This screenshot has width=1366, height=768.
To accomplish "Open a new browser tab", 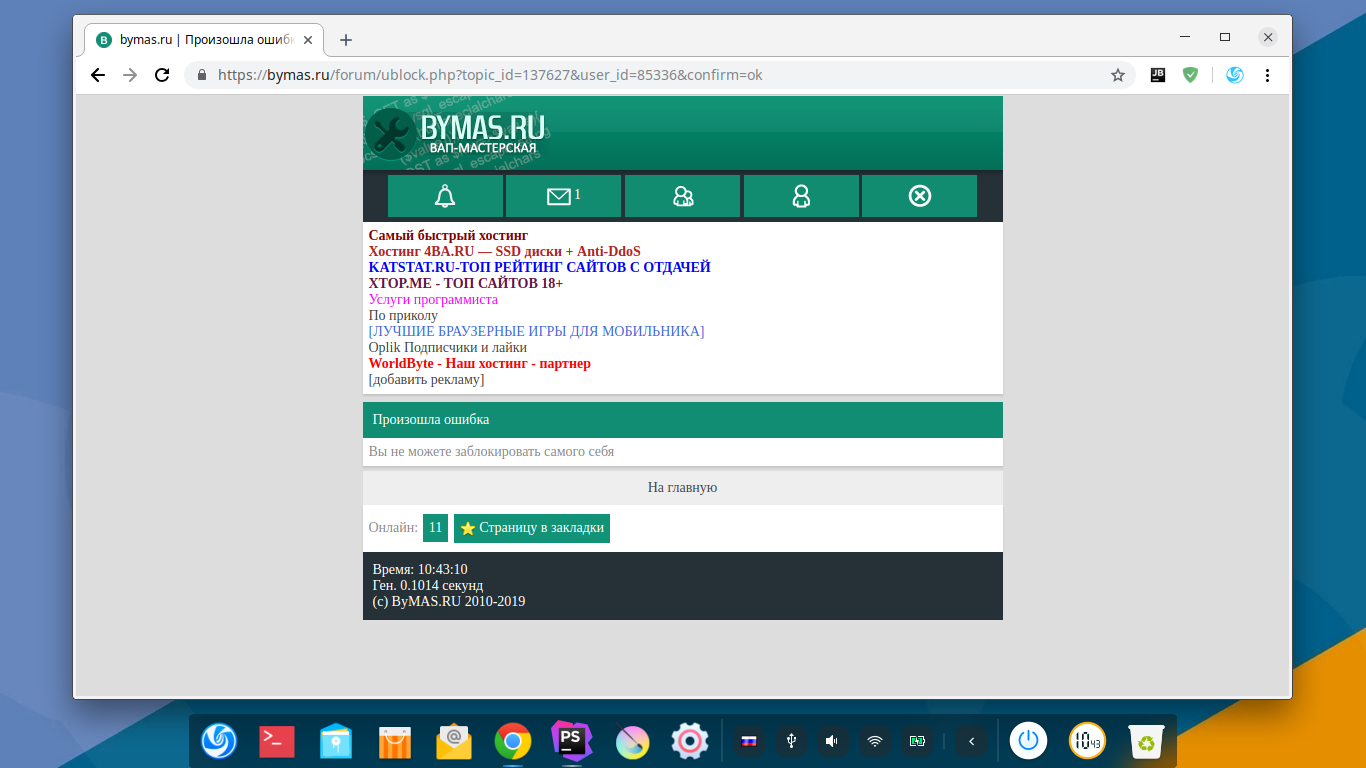I will [x=346, y=40].
